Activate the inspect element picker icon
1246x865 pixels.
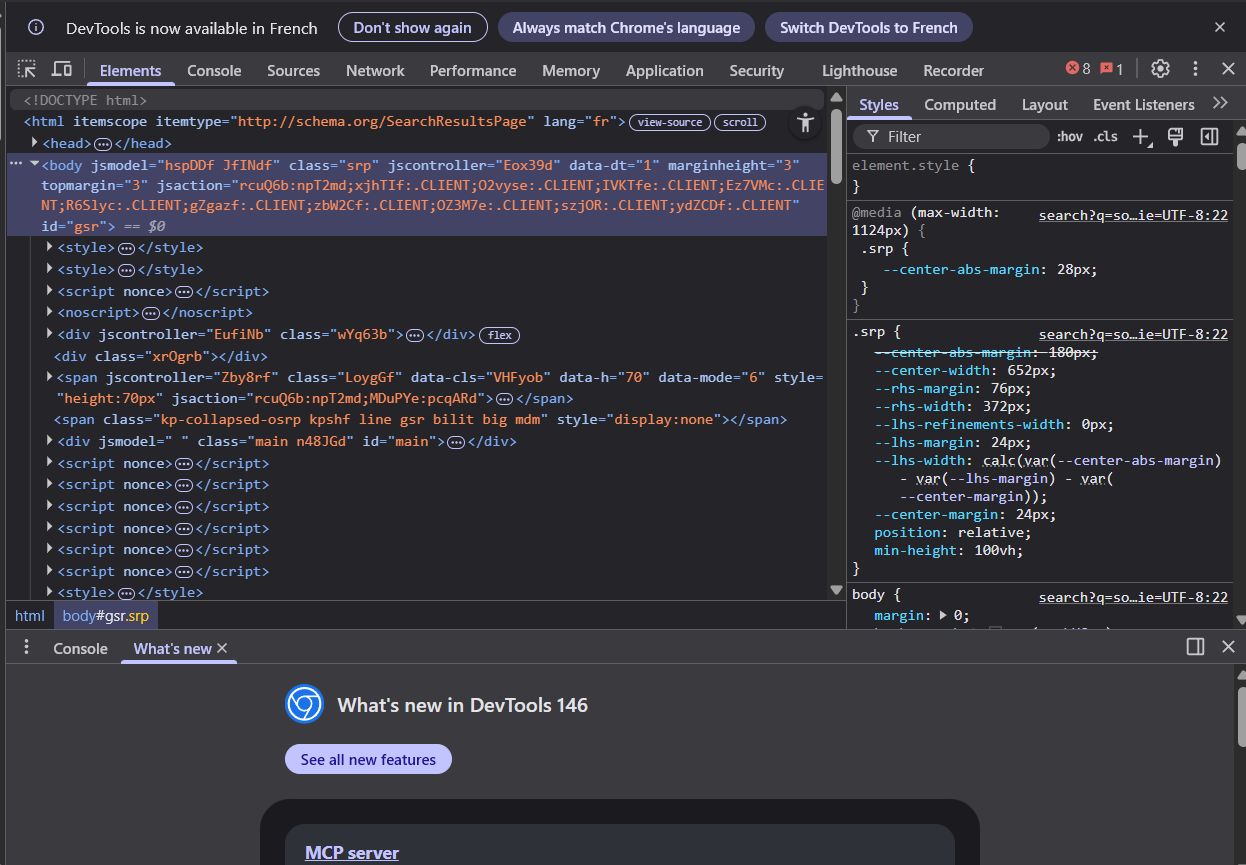[x=27, y=69]
